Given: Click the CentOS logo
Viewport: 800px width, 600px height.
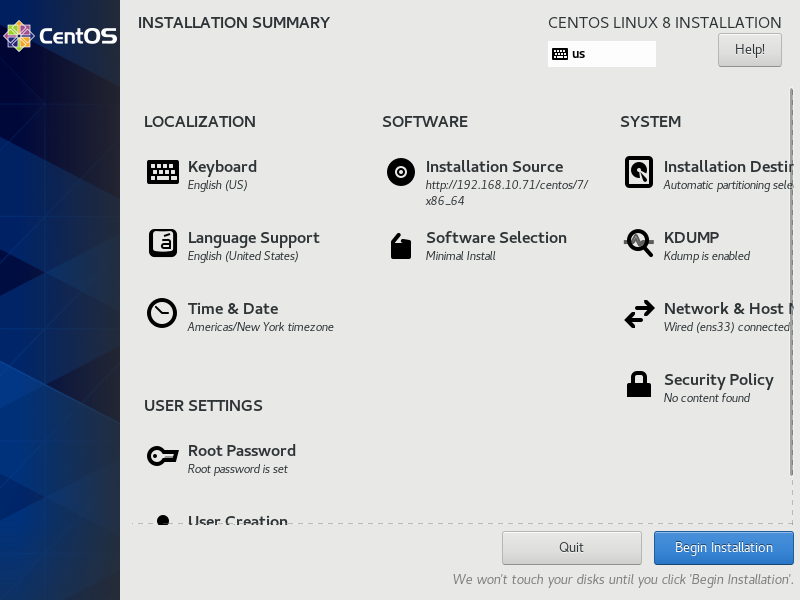Looking at the screenshot, I should pyautogui.click(x=60, y=36).
